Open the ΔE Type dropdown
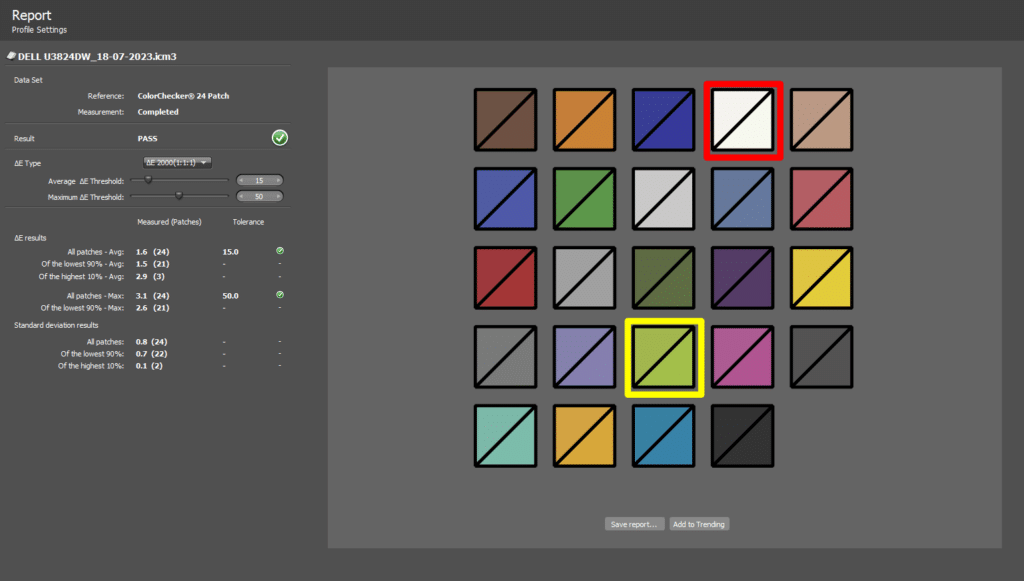Image resolution: width=1024 pixels, height=581 pixels. (x=177, y=162)
